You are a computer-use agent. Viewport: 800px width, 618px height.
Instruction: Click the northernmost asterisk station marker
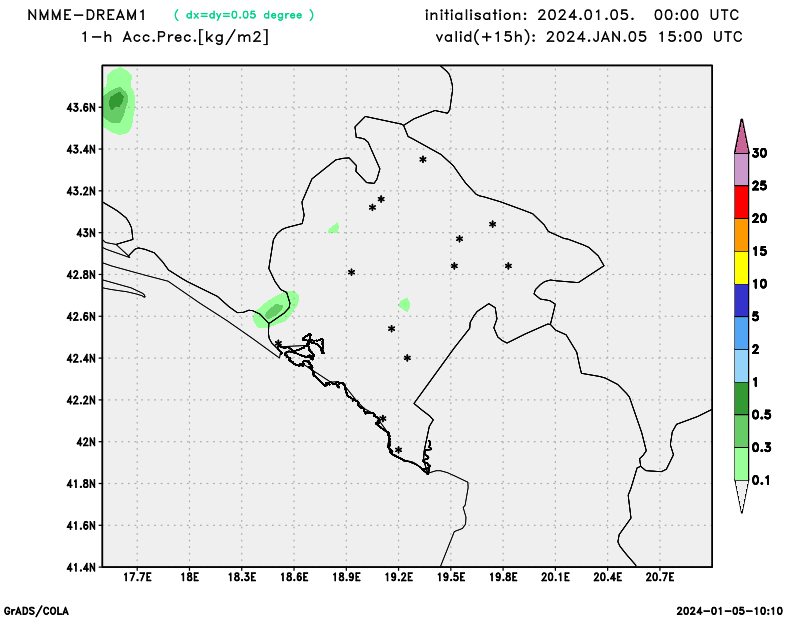423,160
